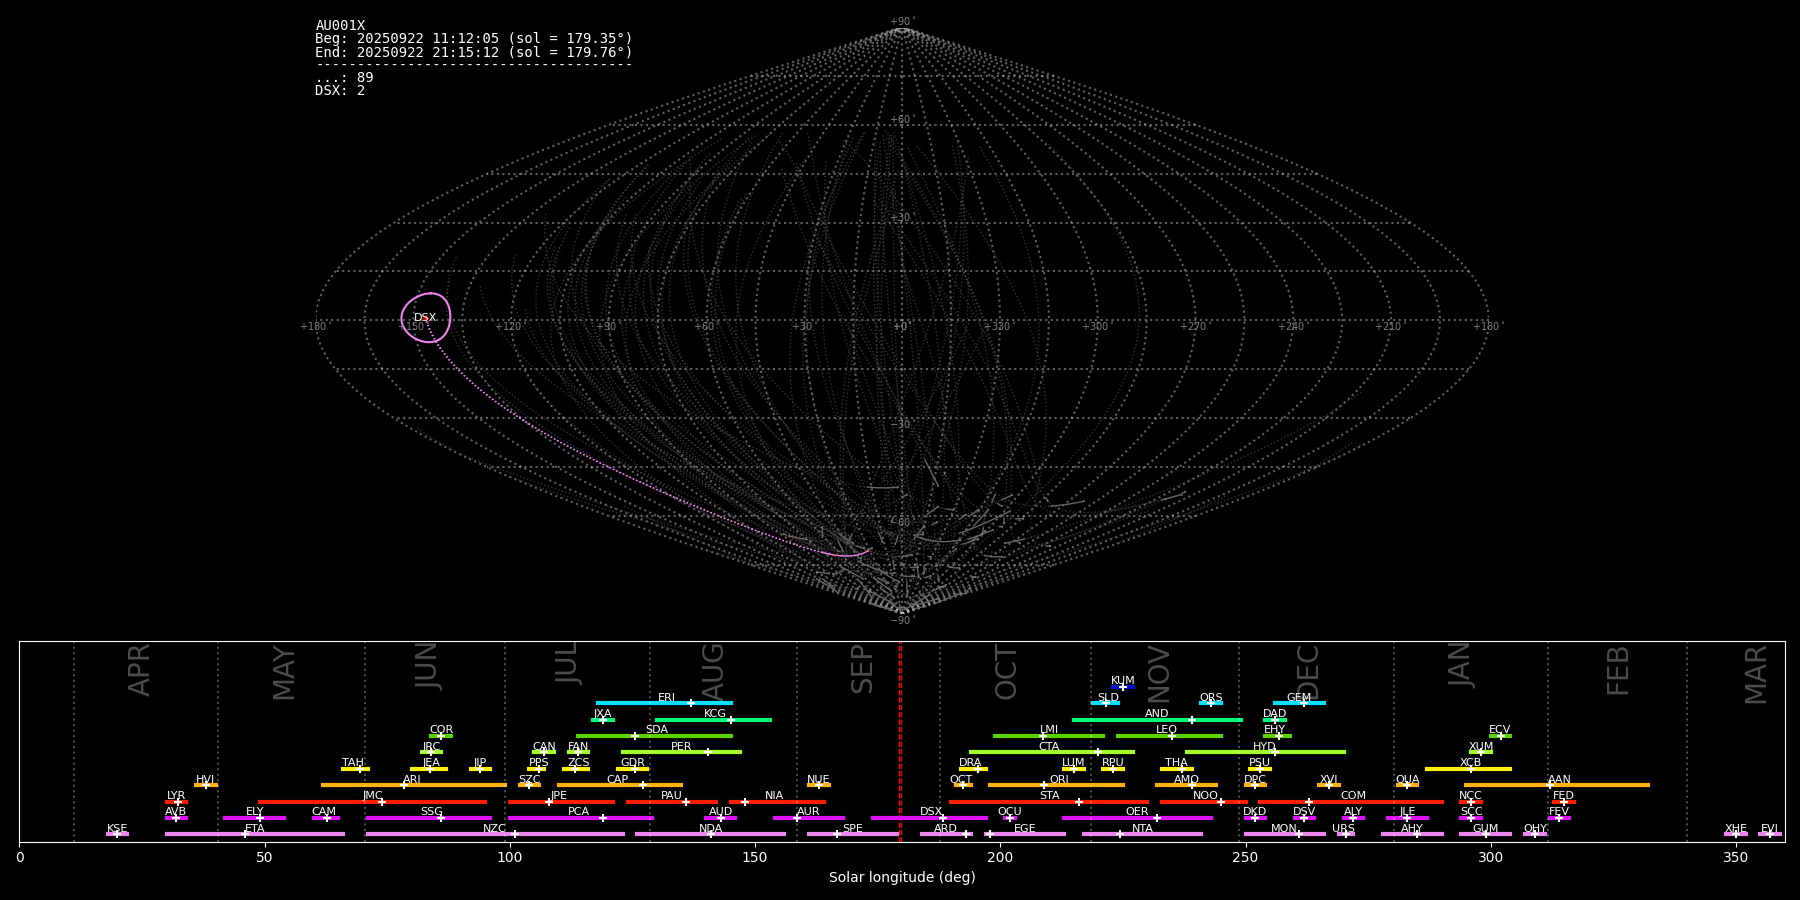Click the EVI shower label
1800x900 pixels.
1769,829
